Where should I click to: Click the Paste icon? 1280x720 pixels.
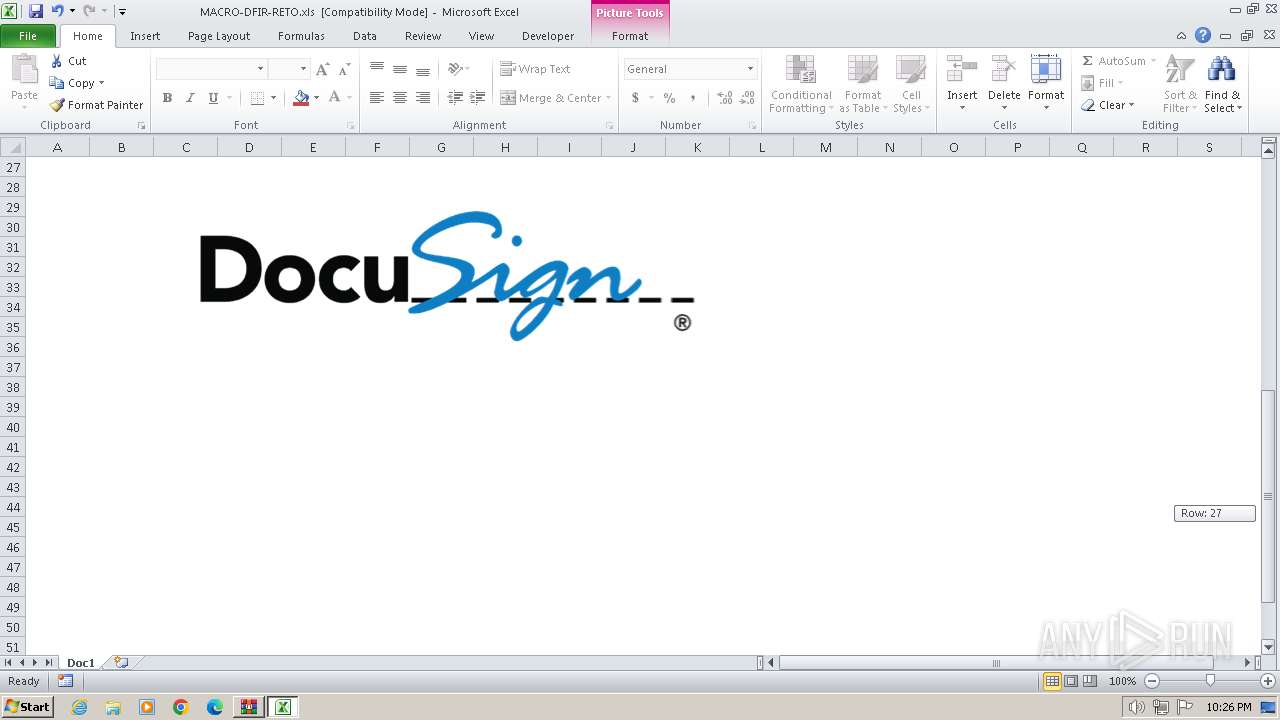point(24,71)
